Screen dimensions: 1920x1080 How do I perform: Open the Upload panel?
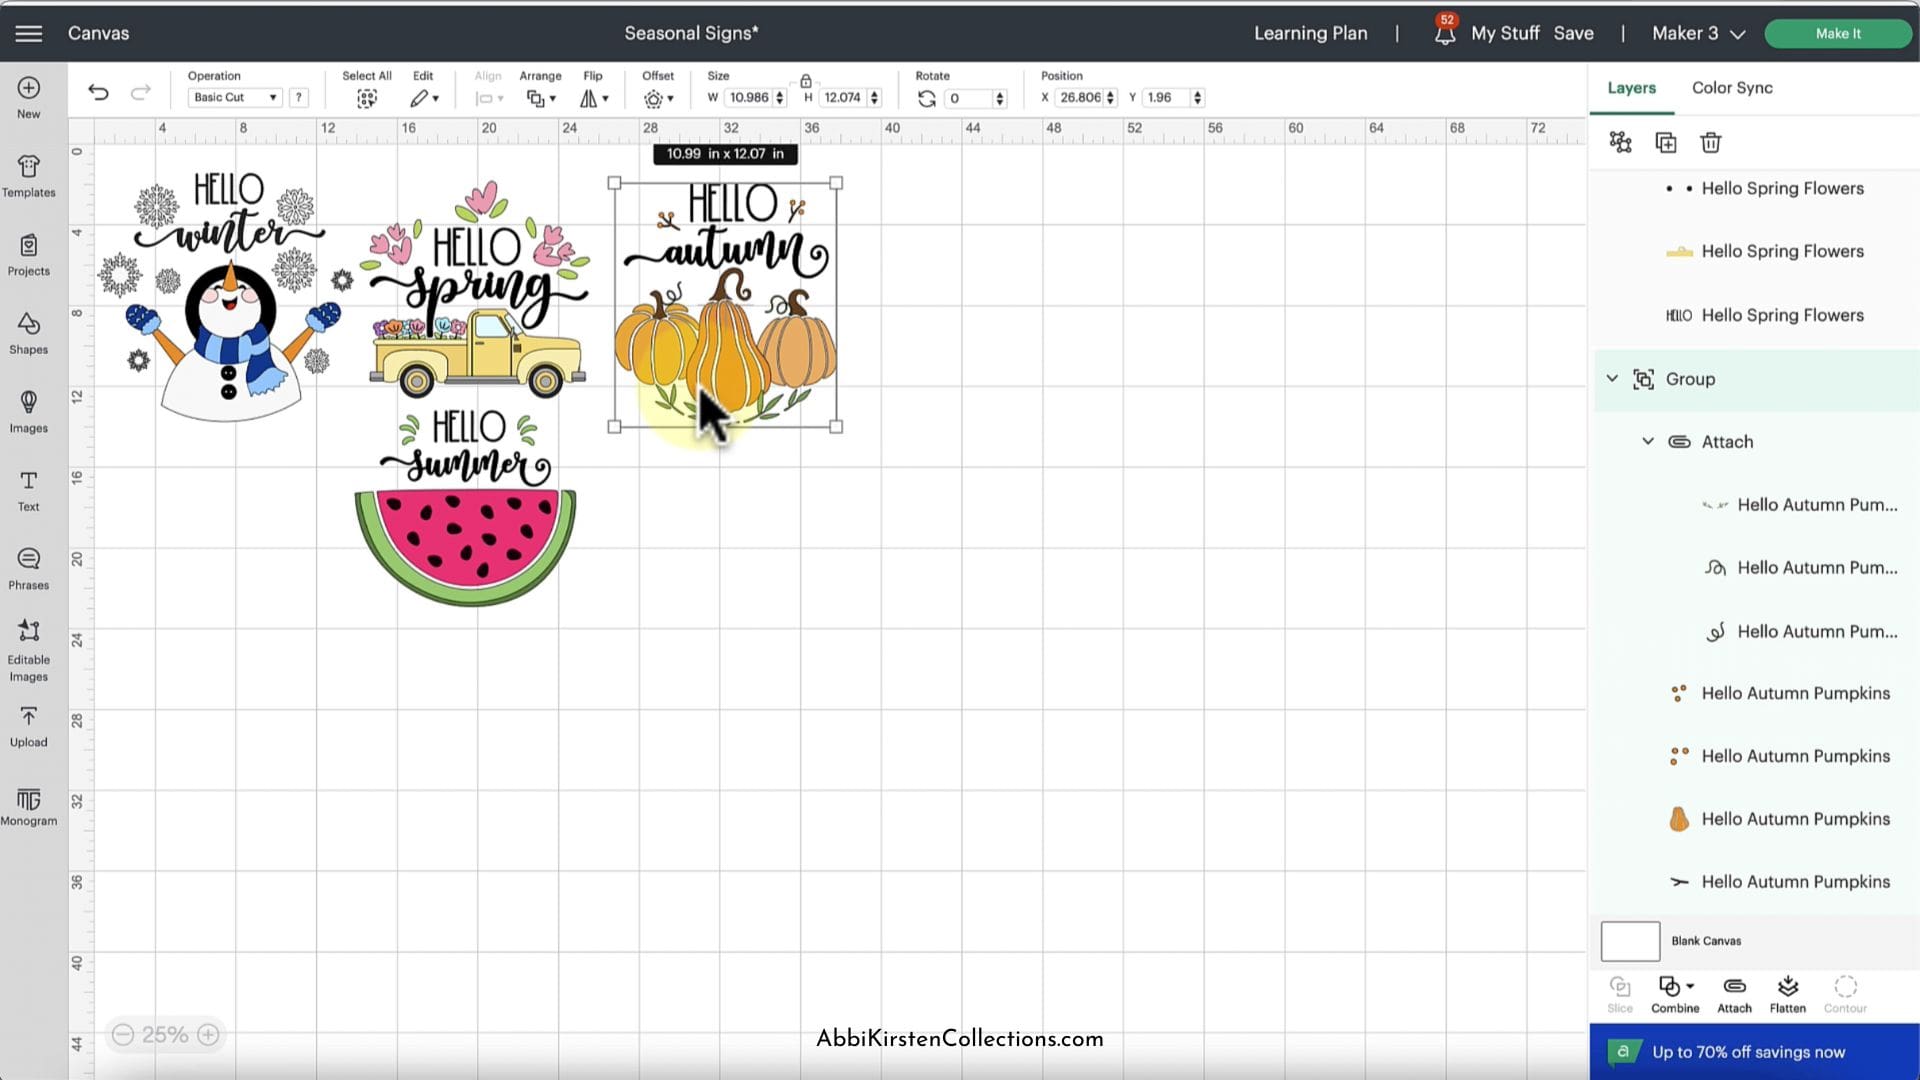tap(29, 726)
